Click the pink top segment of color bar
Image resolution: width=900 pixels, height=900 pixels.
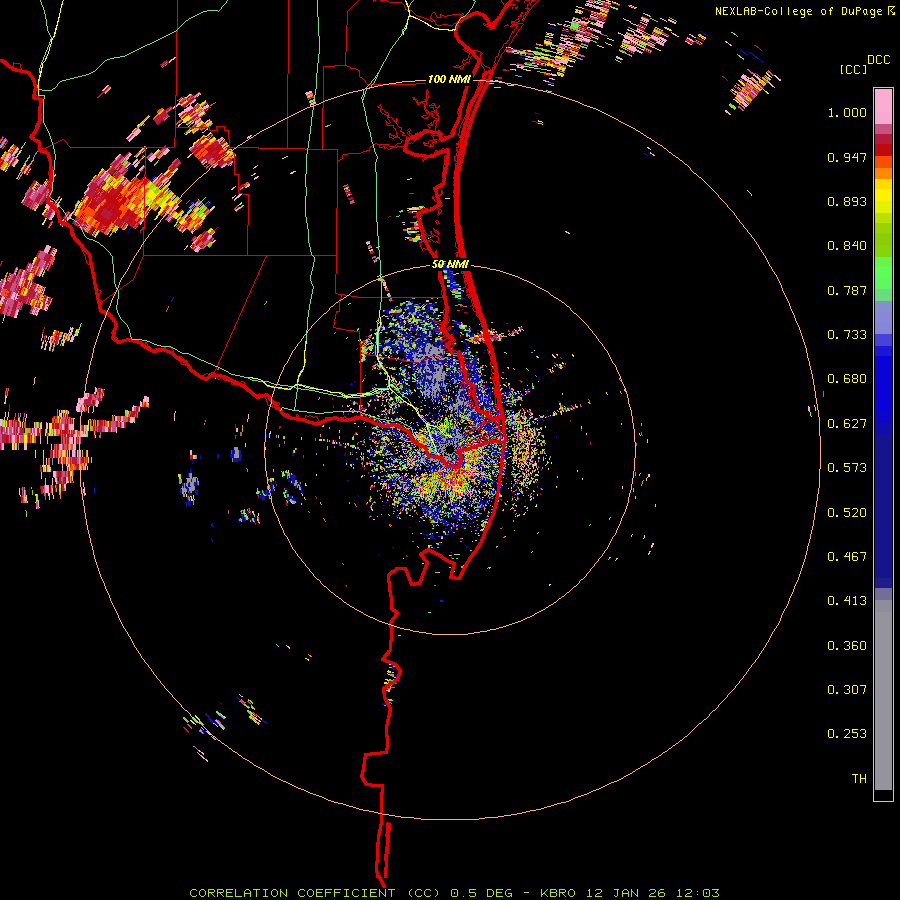(x=883, y=106)
